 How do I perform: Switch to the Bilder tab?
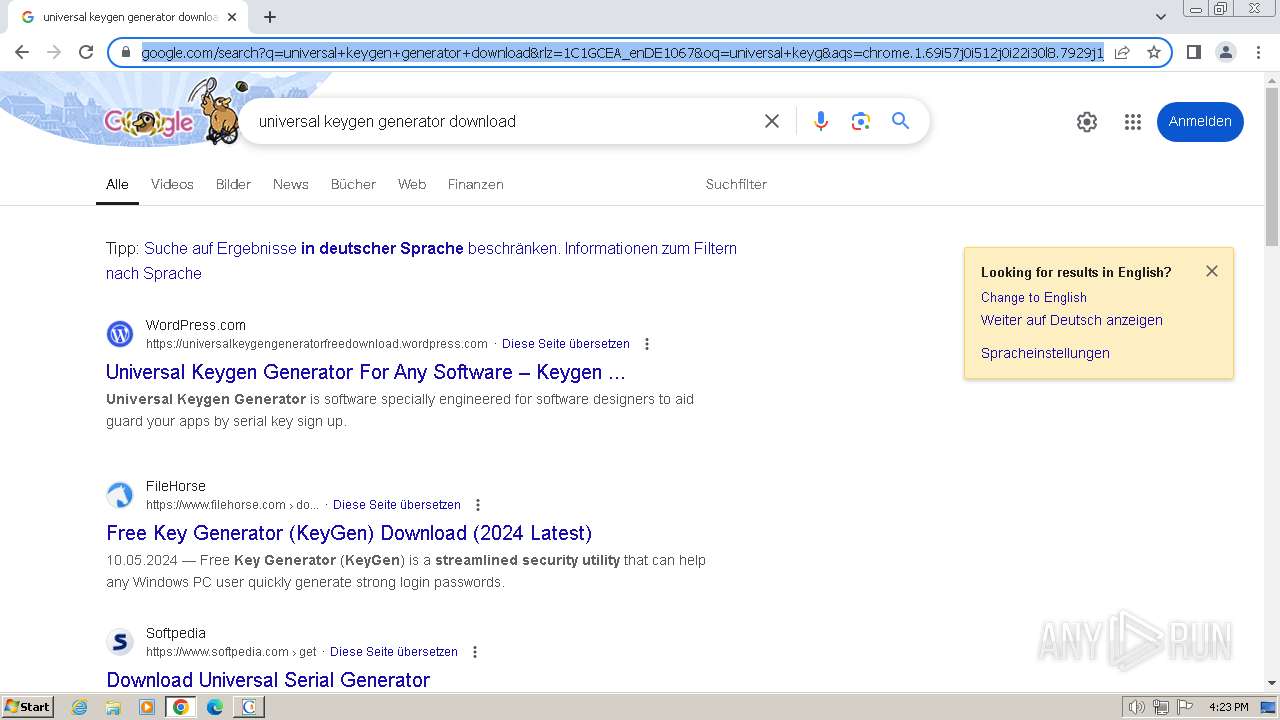[233, 184]
